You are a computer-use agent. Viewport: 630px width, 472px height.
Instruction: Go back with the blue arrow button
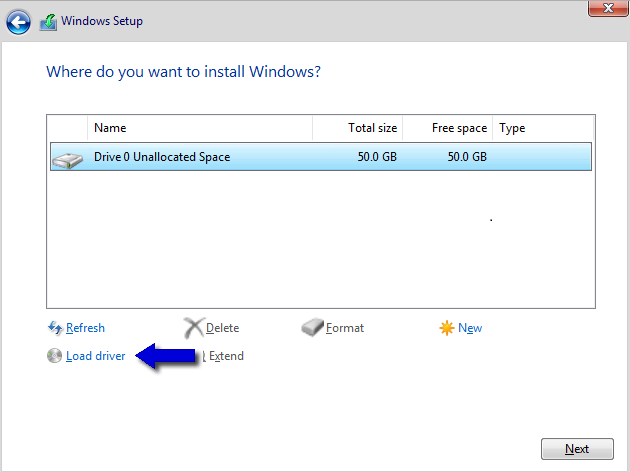click(18, 22)
